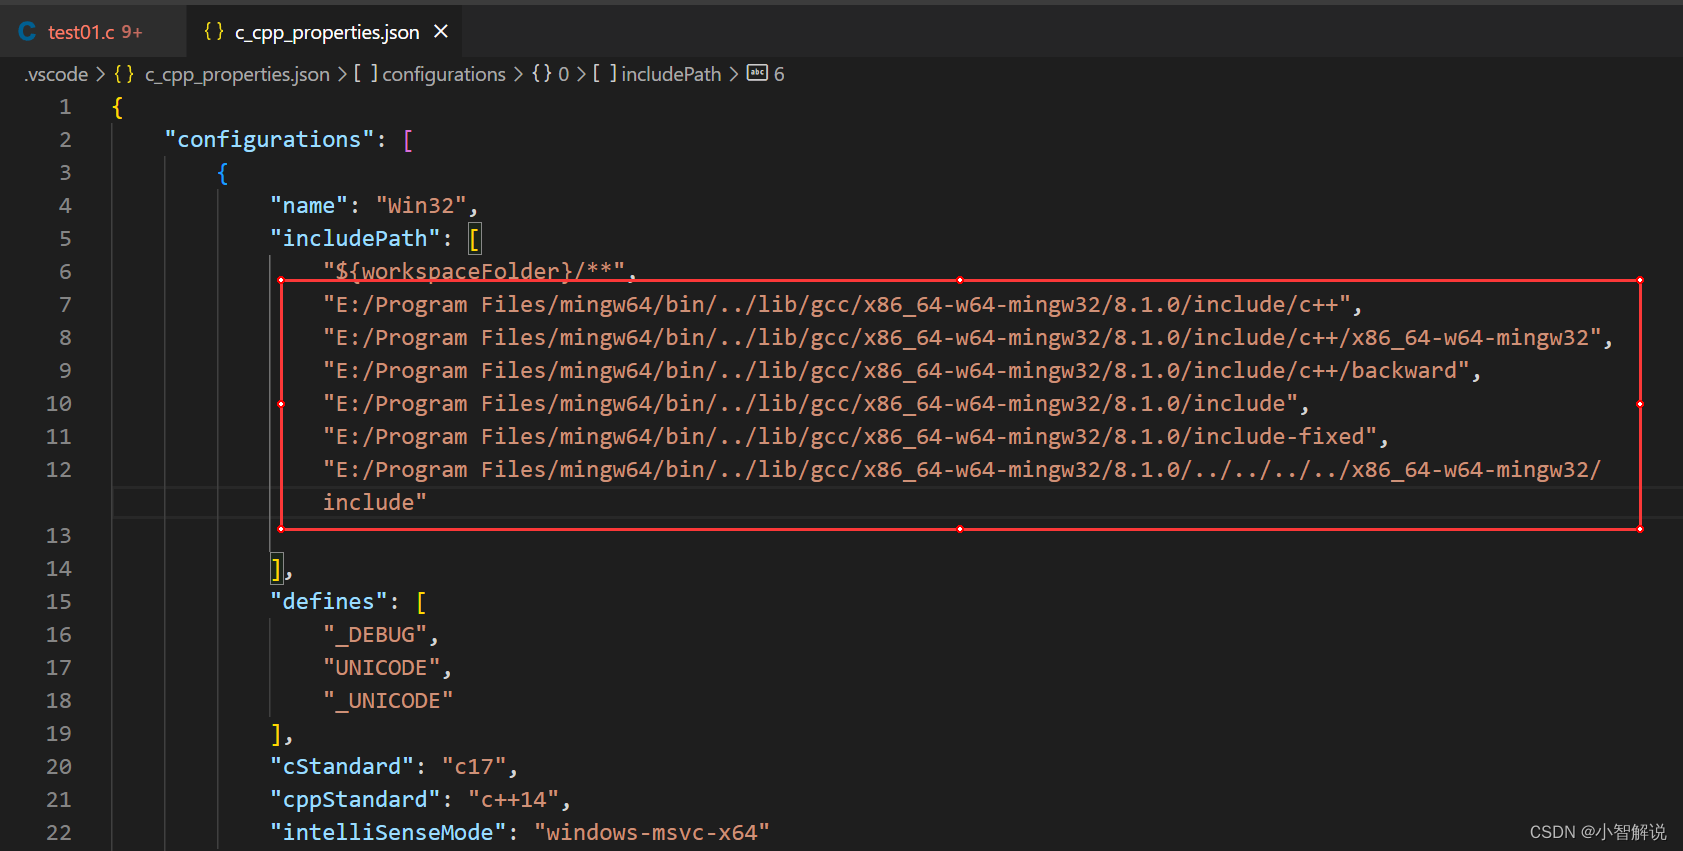The image size is (1683, 851).
Task: Click the "includePath" key on line 5
Action: [355, 239]
